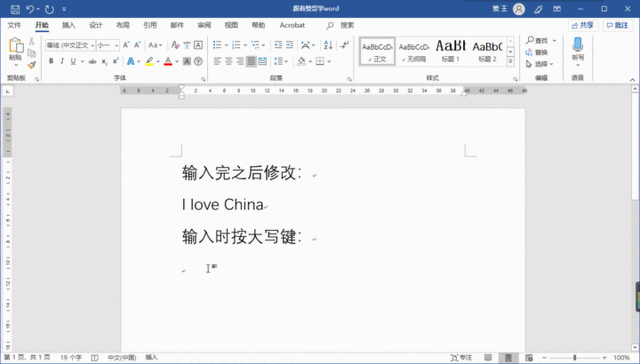Paste clipboard contents with 粘贴
This screenshot has width=640, height=364.
[x=16, y=58]
